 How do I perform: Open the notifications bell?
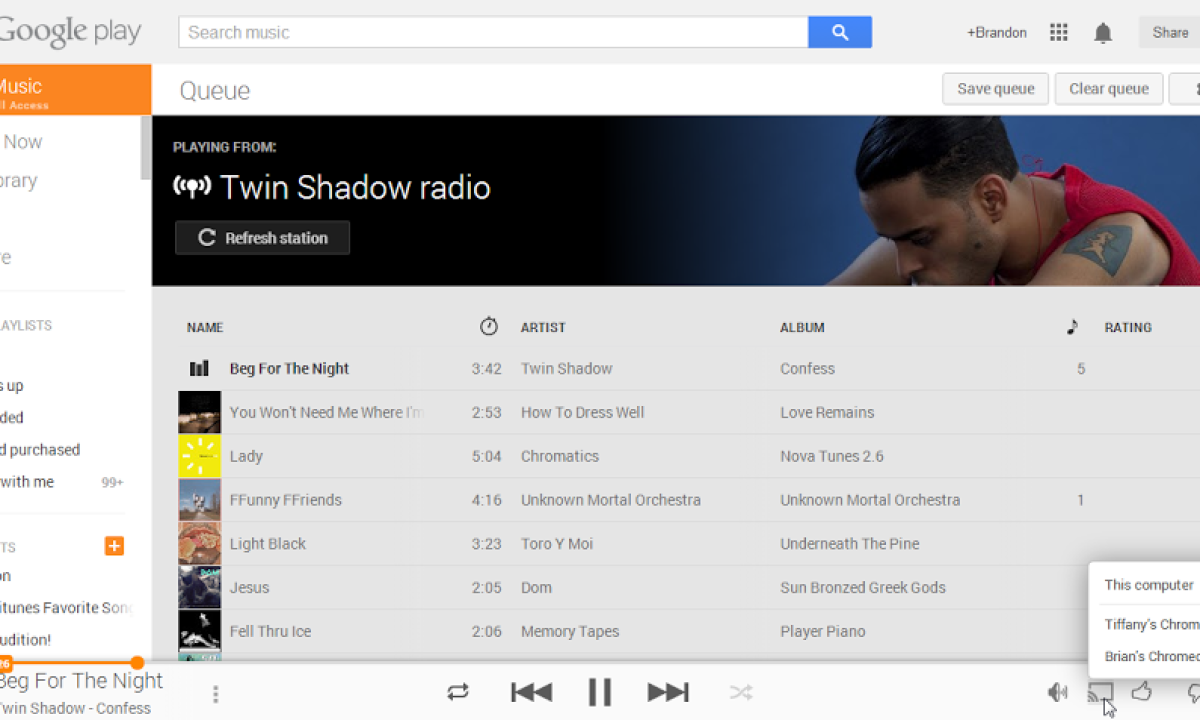tap(1103, 33)
